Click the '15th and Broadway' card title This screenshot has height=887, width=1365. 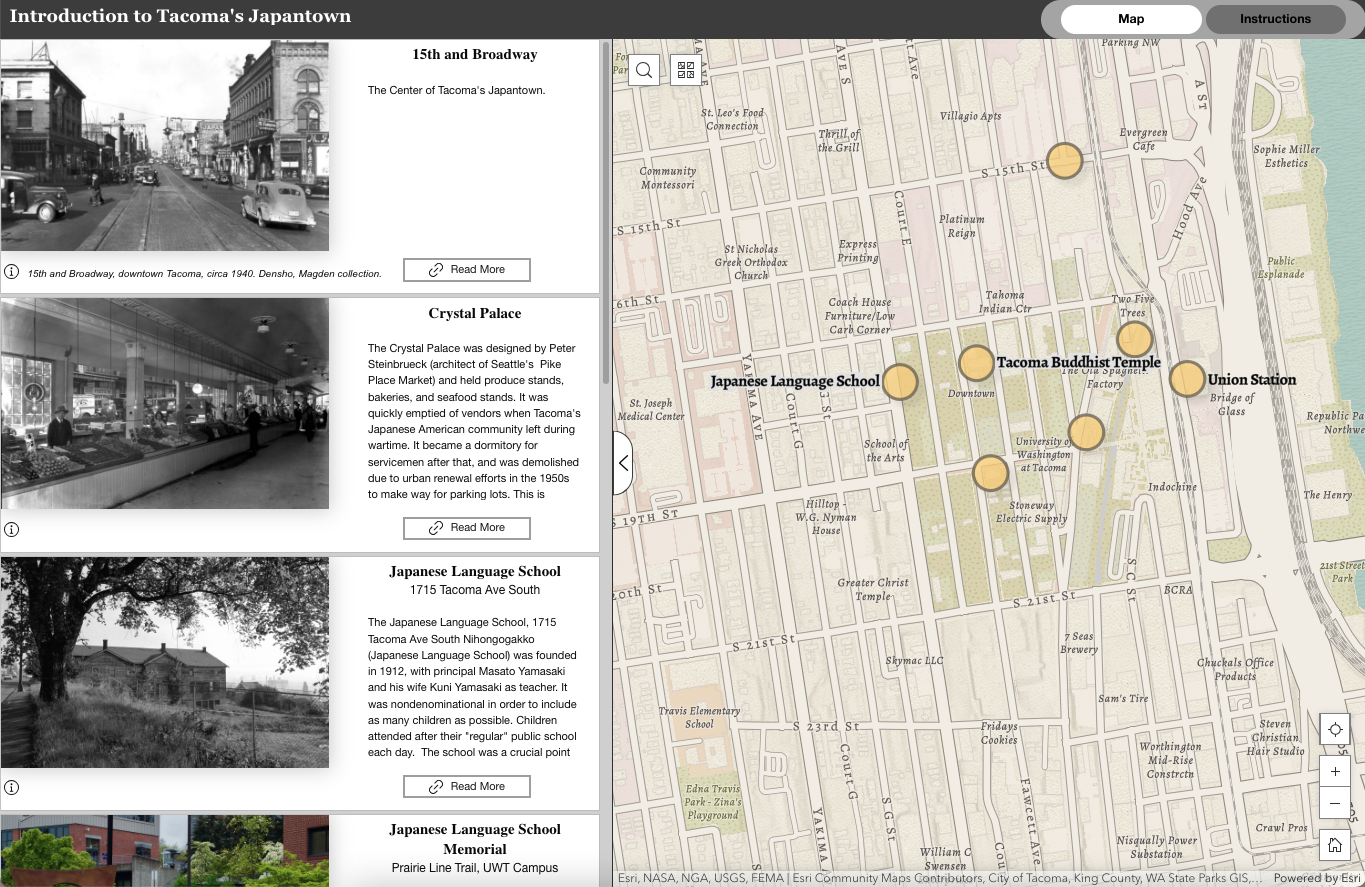[x=475, y=55]
